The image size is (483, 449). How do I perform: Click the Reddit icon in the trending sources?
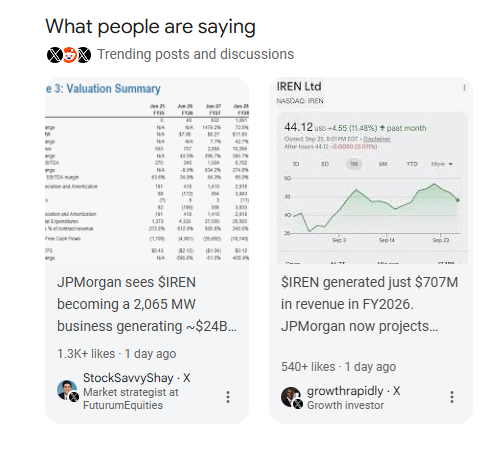[69, 55]
